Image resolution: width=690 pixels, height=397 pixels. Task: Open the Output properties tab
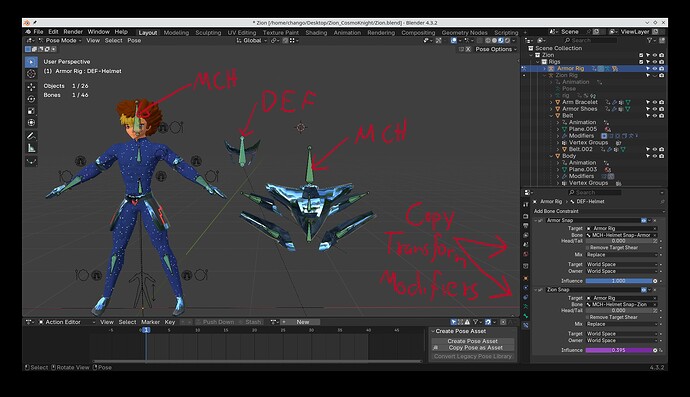click(x=526, y=226)
